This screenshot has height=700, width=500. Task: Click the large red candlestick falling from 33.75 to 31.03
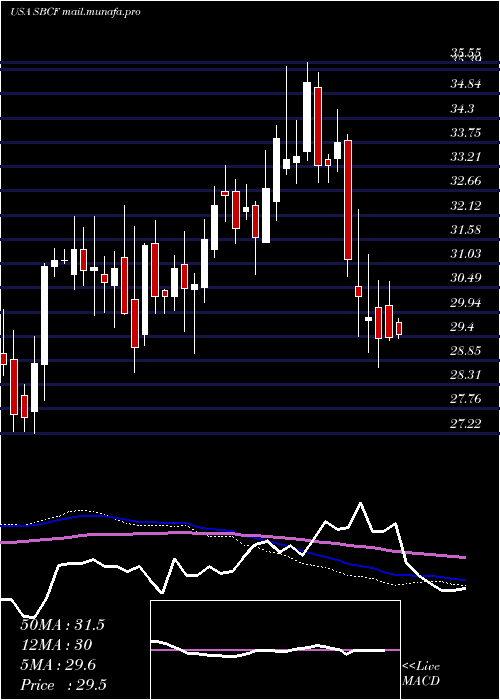(x=348, y=200)
